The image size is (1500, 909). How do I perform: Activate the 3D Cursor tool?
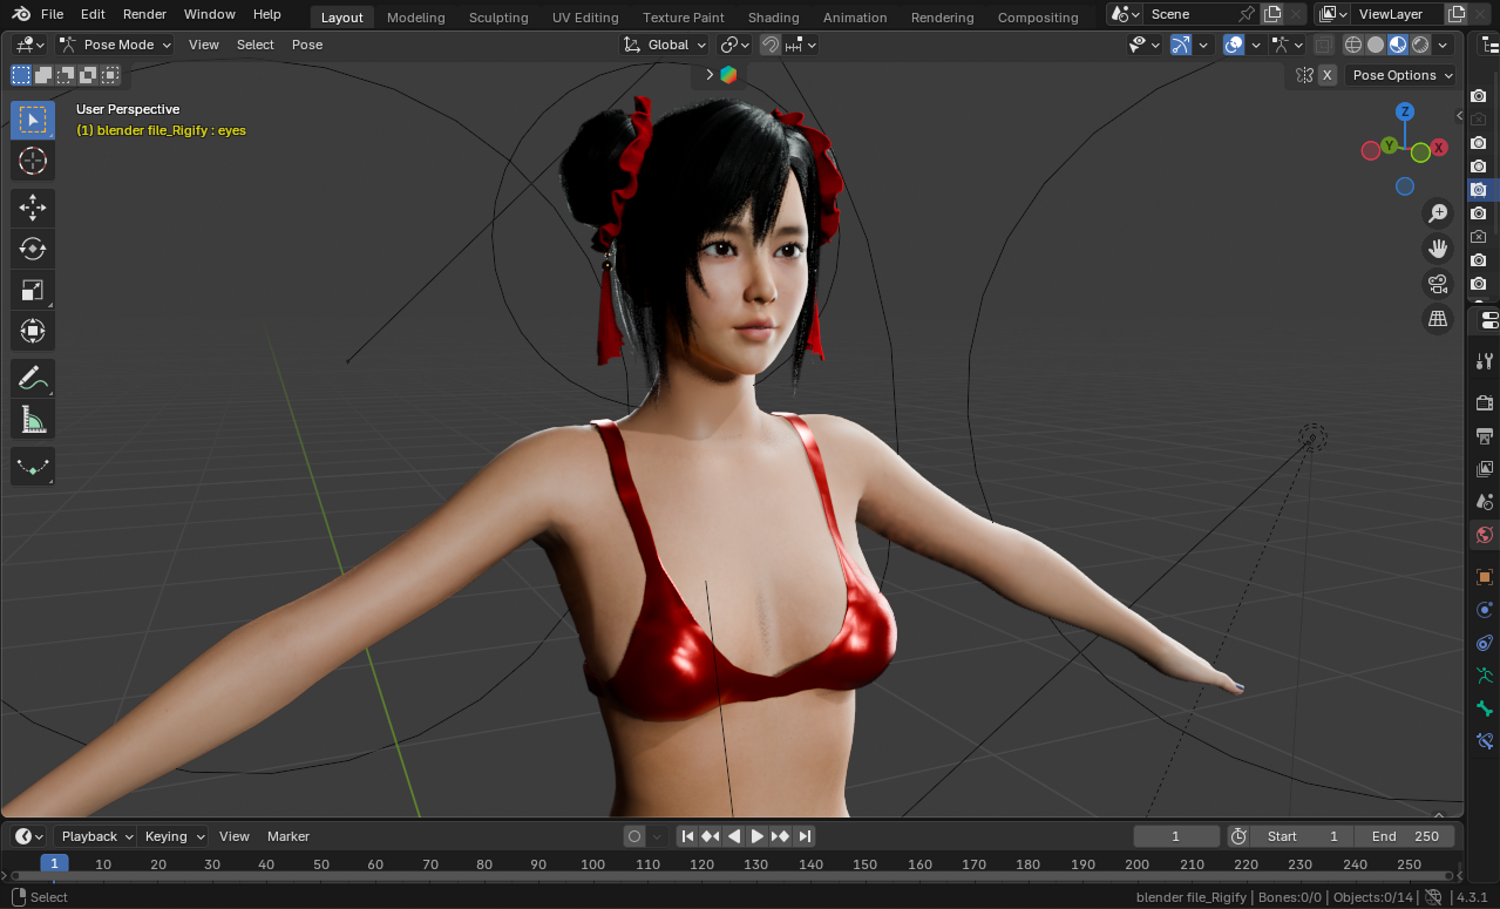(x=33, y=161)
